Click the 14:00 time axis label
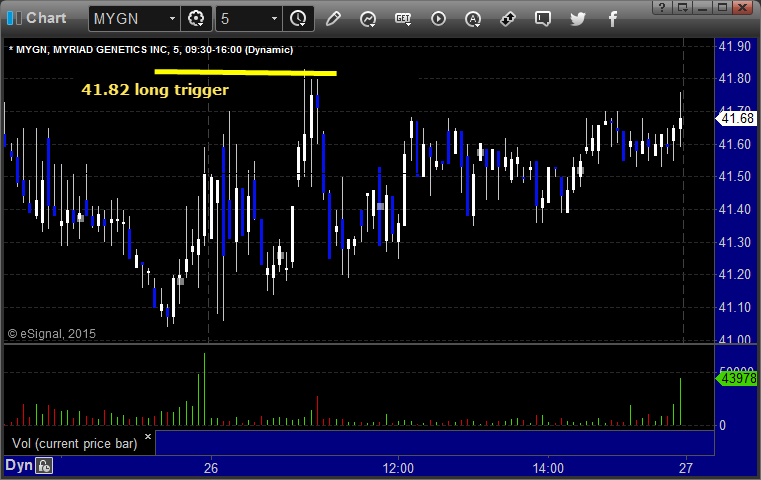The height and width of the screenshot is (480, 761). (x=548, y=468)
